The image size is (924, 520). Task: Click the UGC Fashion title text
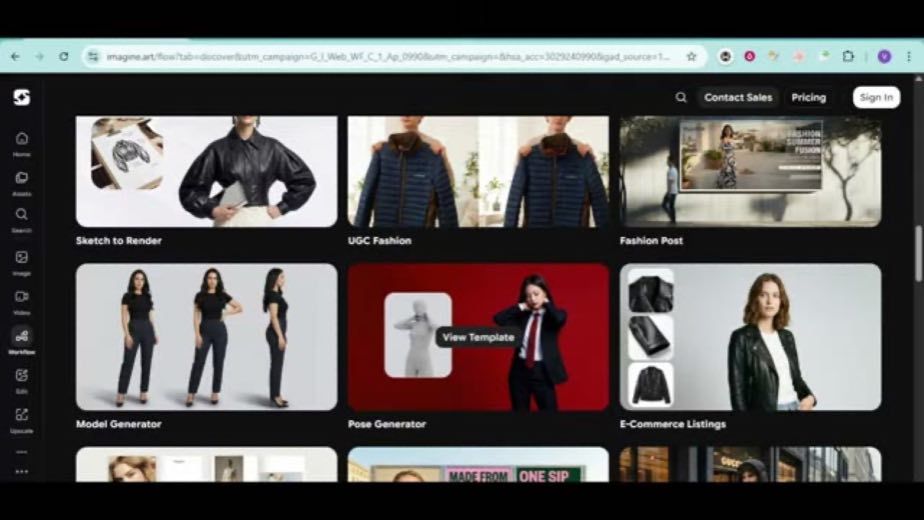380,241
